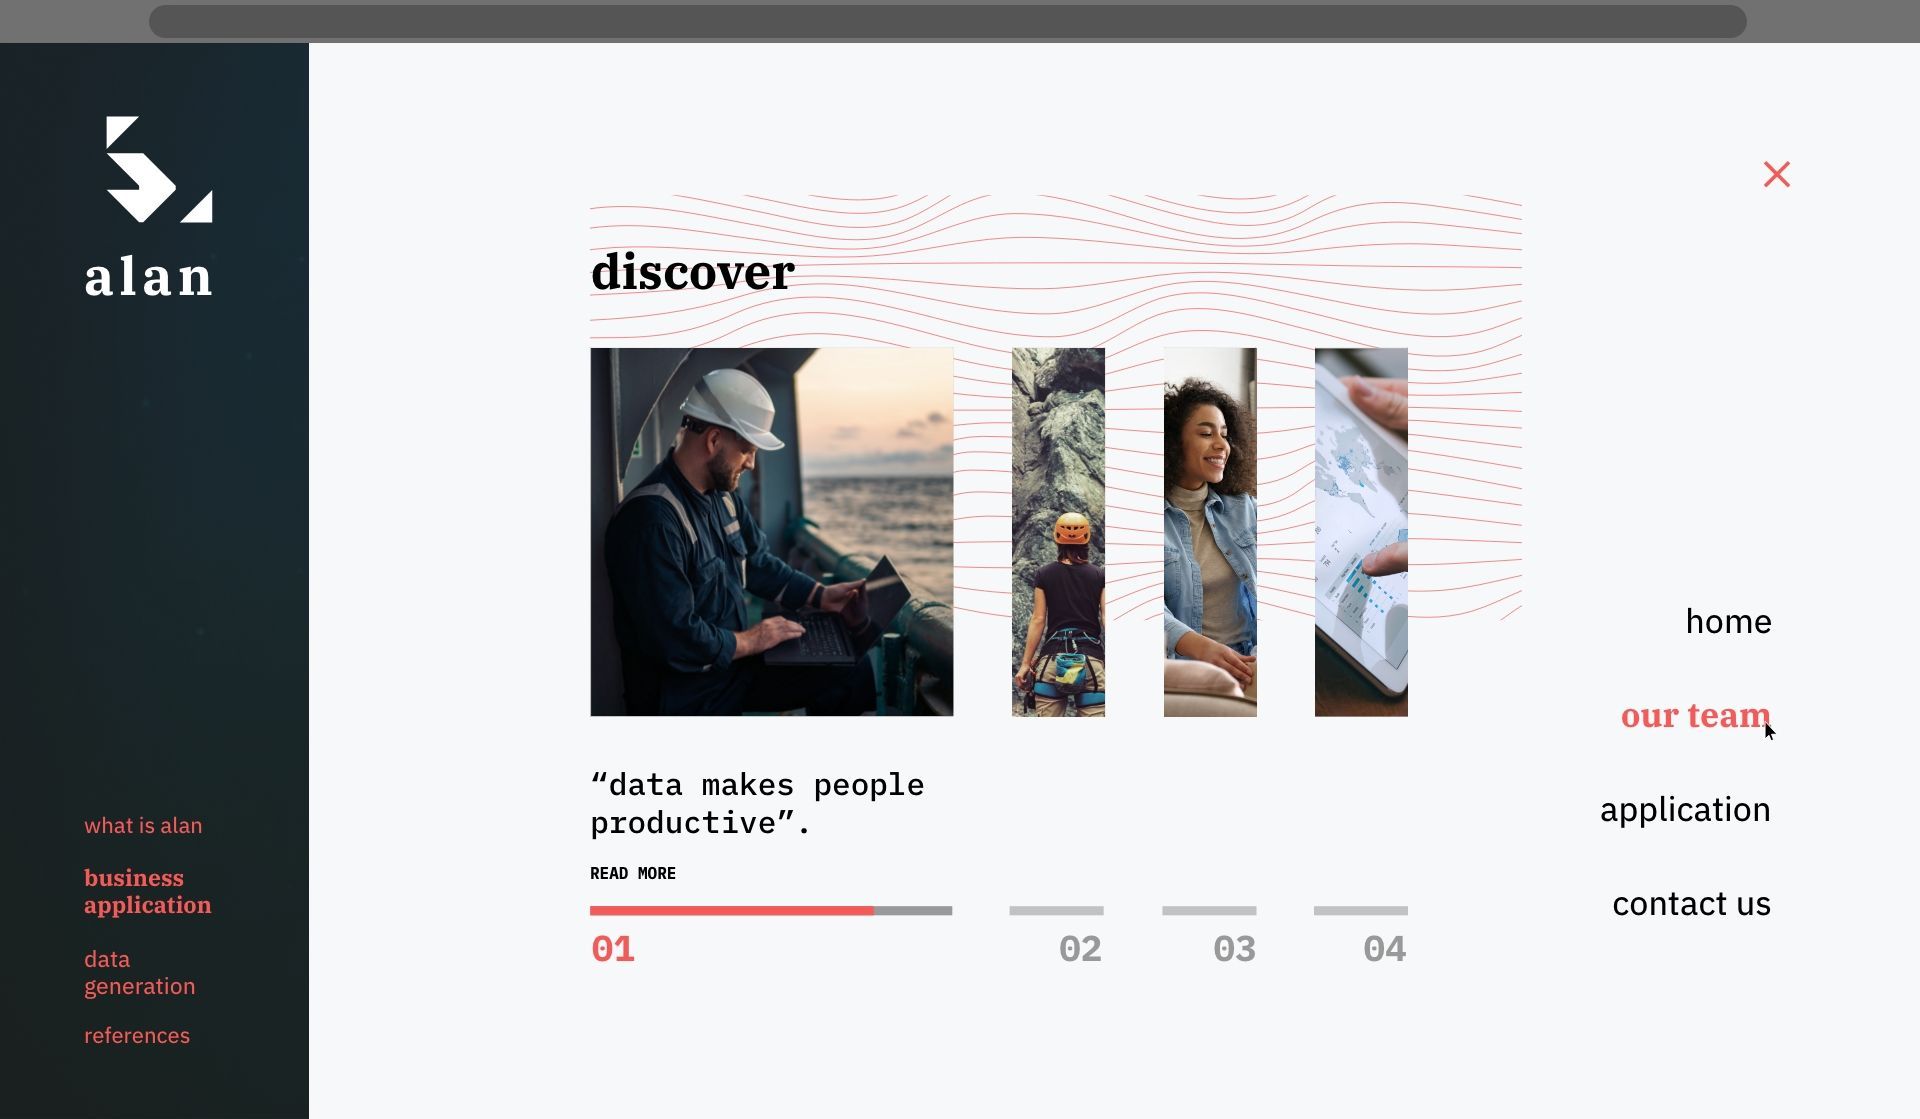Select business application in the sidebar

148,891
